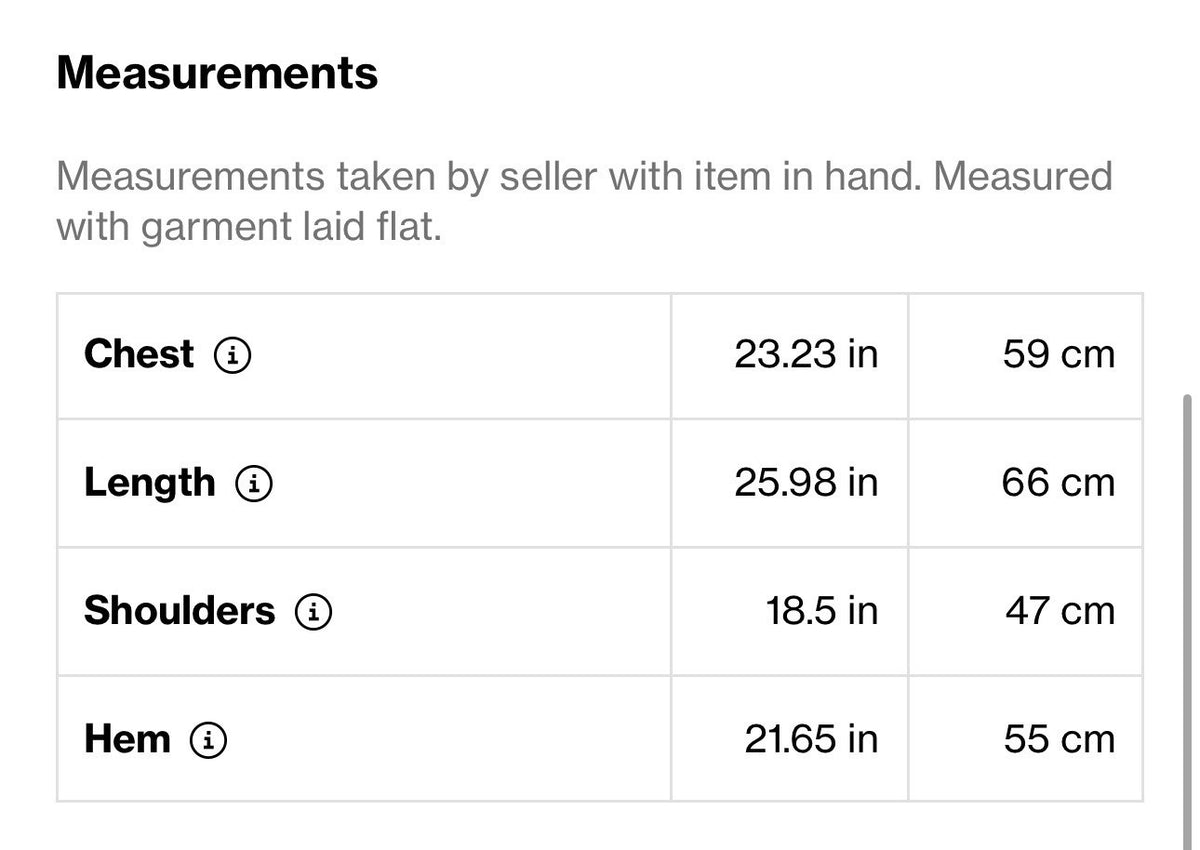Click the seller measurement description text
1200x850 pixels.
tap(584, 202)
